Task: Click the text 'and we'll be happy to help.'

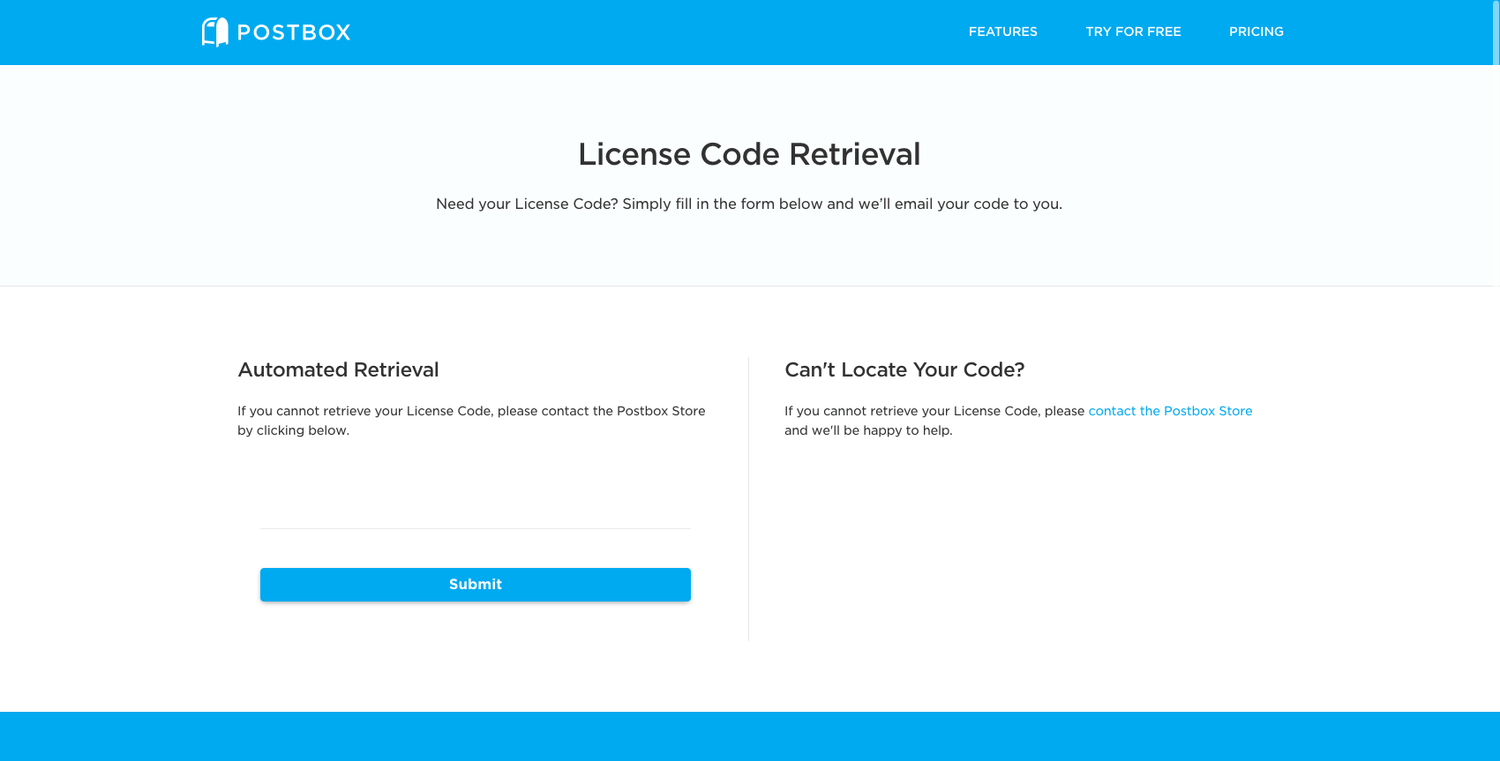Action: coord(868,431)
